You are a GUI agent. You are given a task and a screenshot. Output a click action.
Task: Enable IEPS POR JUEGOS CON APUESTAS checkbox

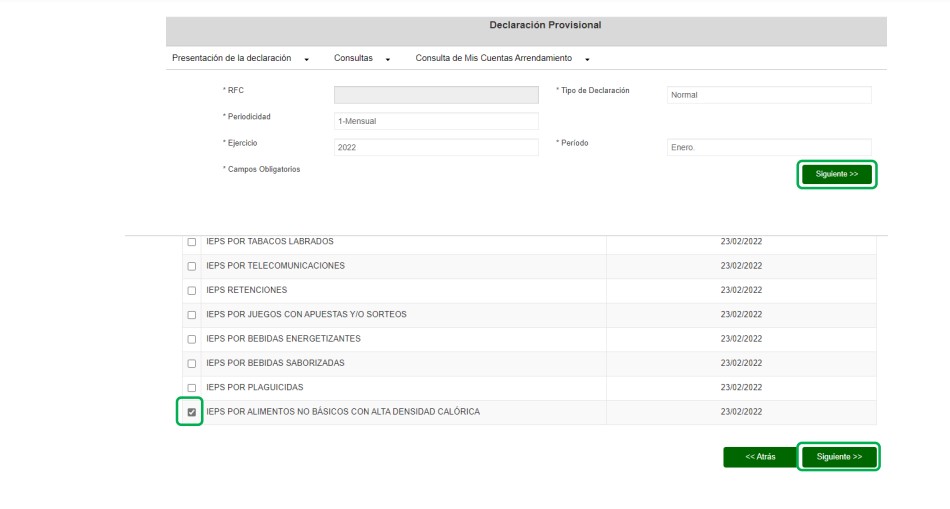[191, 314]
